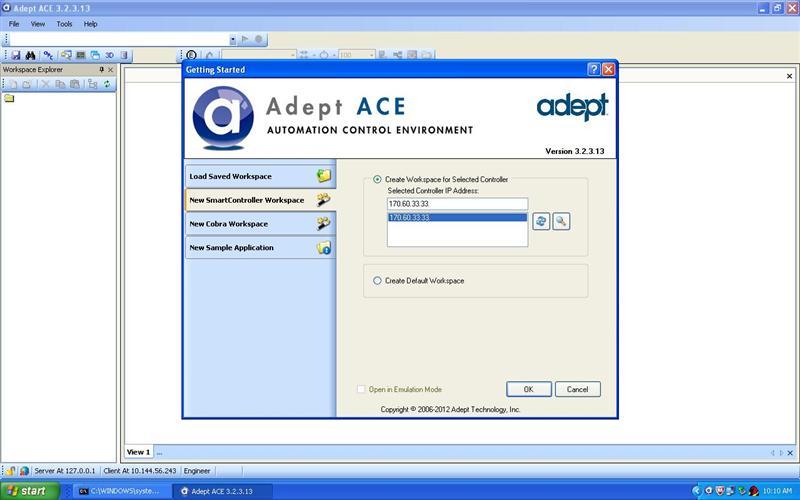800x500 pixels.
Task: Pin the Workspace Explorer panel
Action: [x=101, y=69]
